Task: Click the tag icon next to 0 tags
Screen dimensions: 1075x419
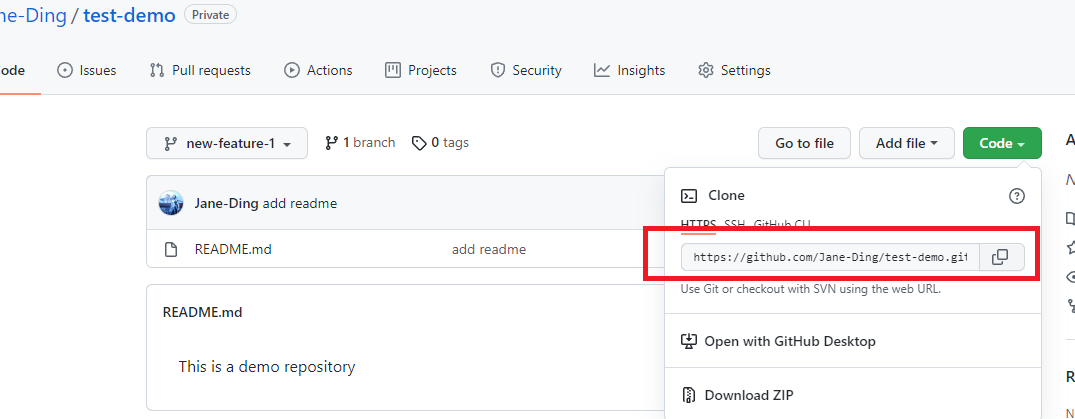Action: click(x=419, y=143)
